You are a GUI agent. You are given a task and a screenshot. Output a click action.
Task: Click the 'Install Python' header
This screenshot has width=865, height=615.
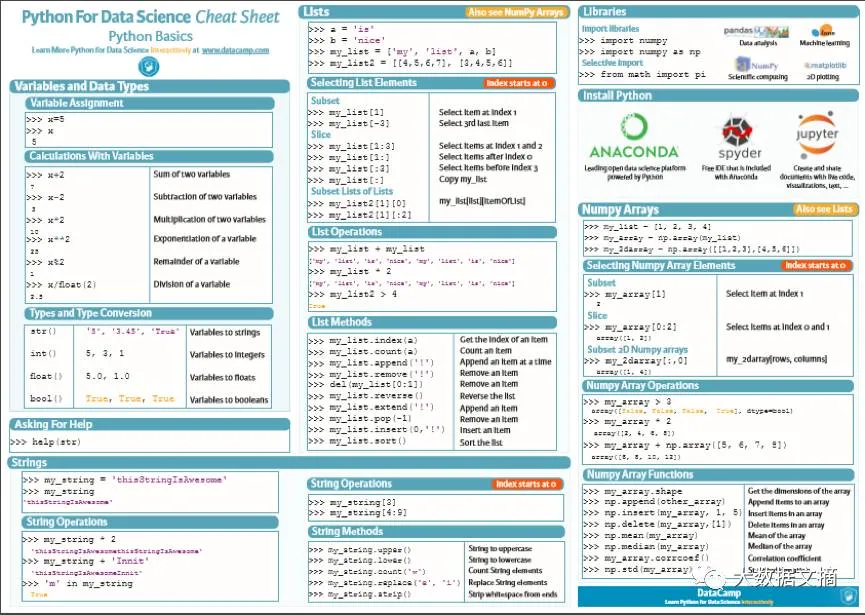pyautogui.click(x=718, y=95)
